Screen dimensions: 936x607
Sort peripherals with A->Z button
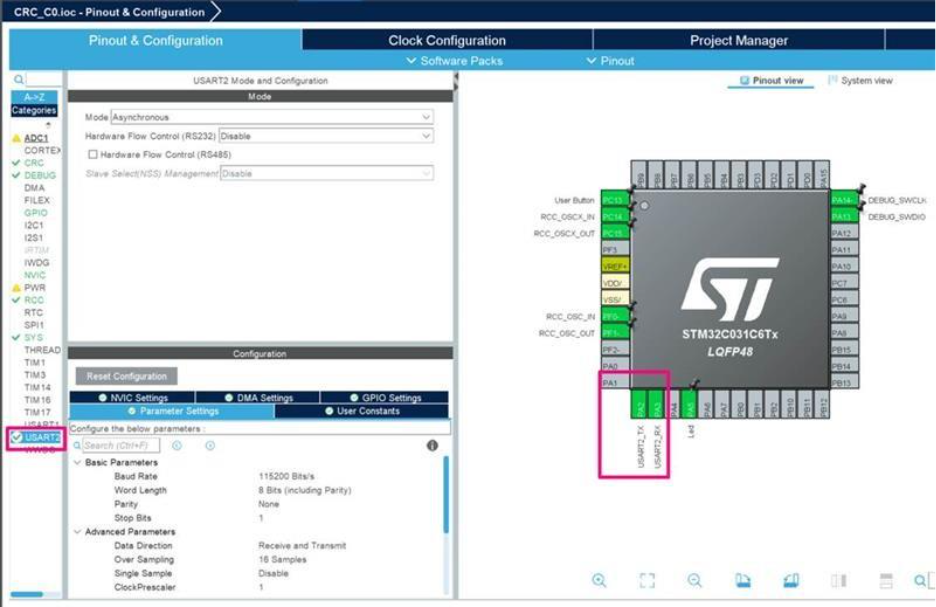point(34,97)
